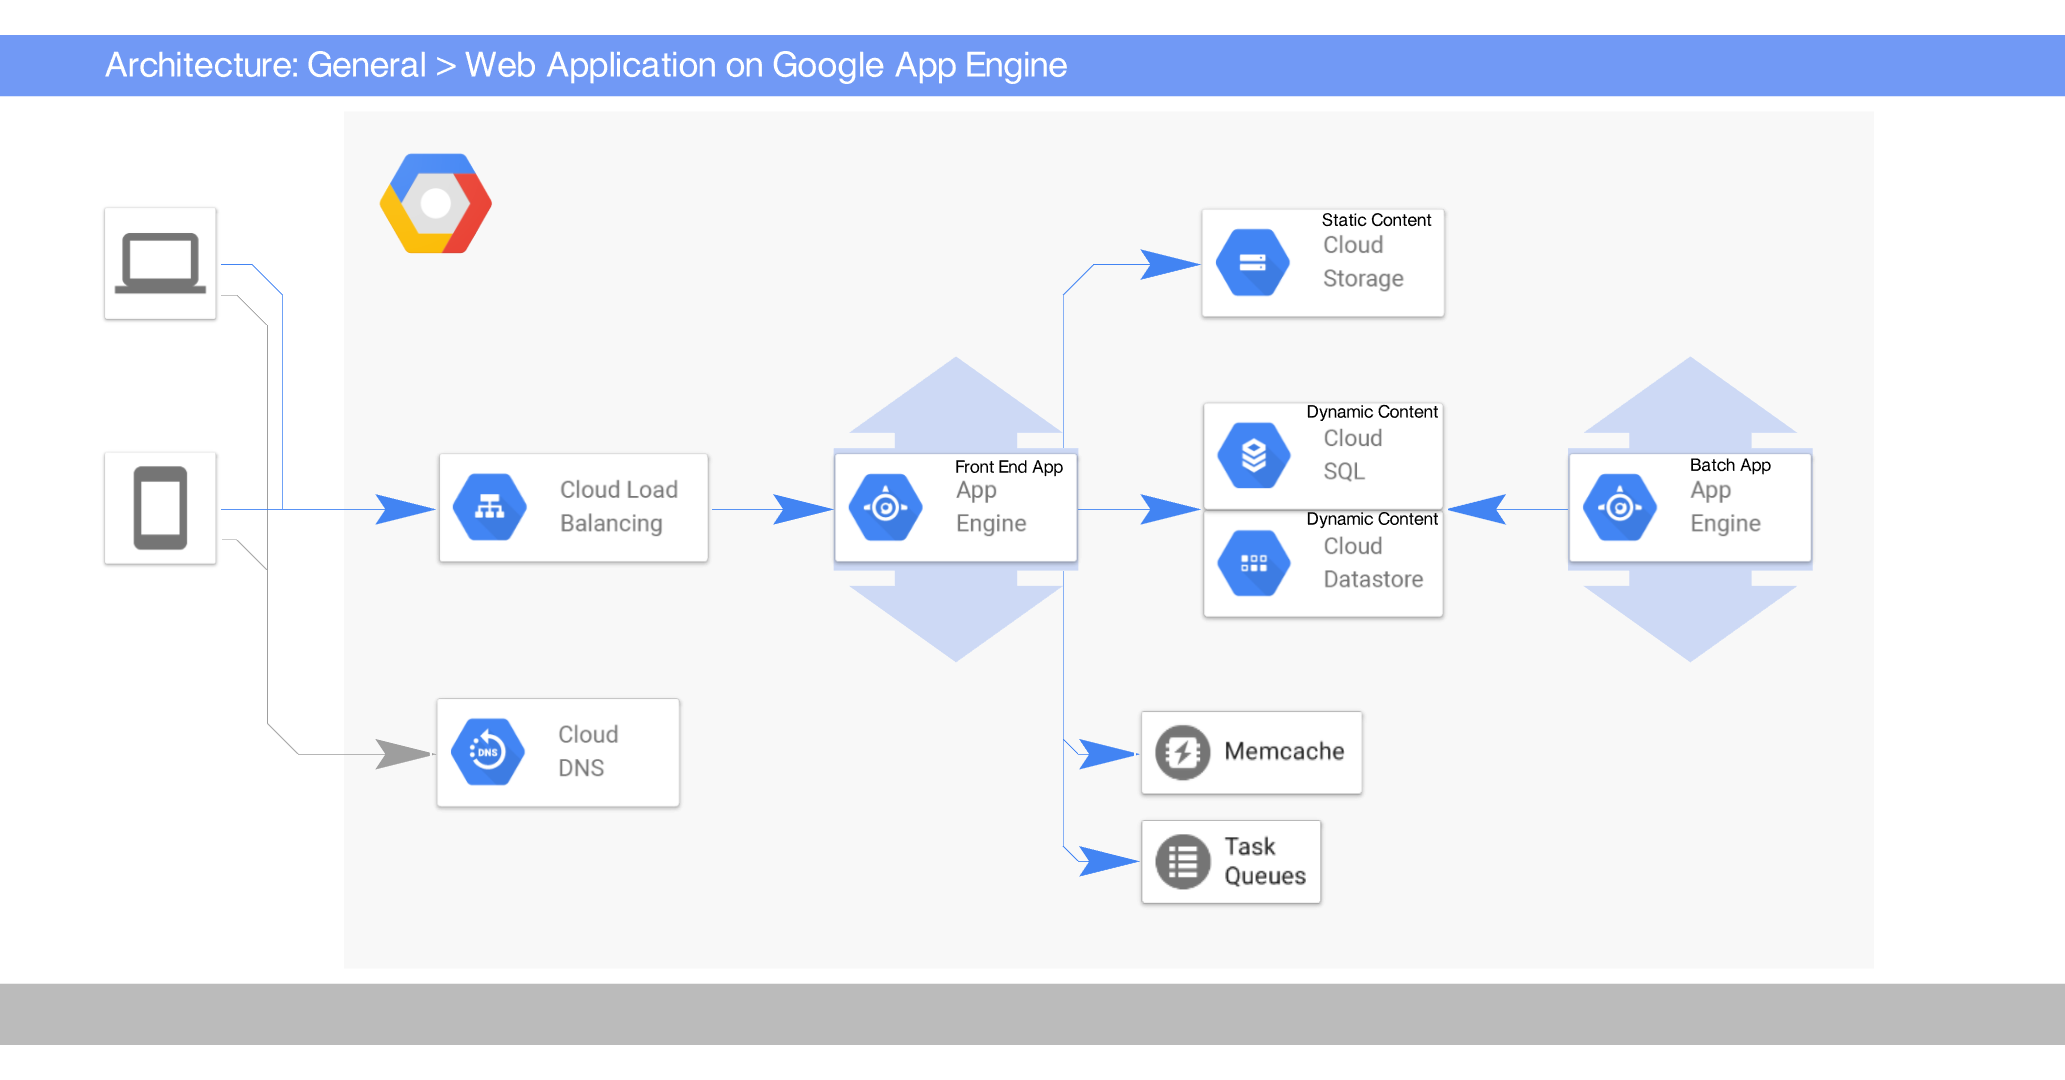
Task: Click the Front End App Engine icon
Action: tap(885, 507)
